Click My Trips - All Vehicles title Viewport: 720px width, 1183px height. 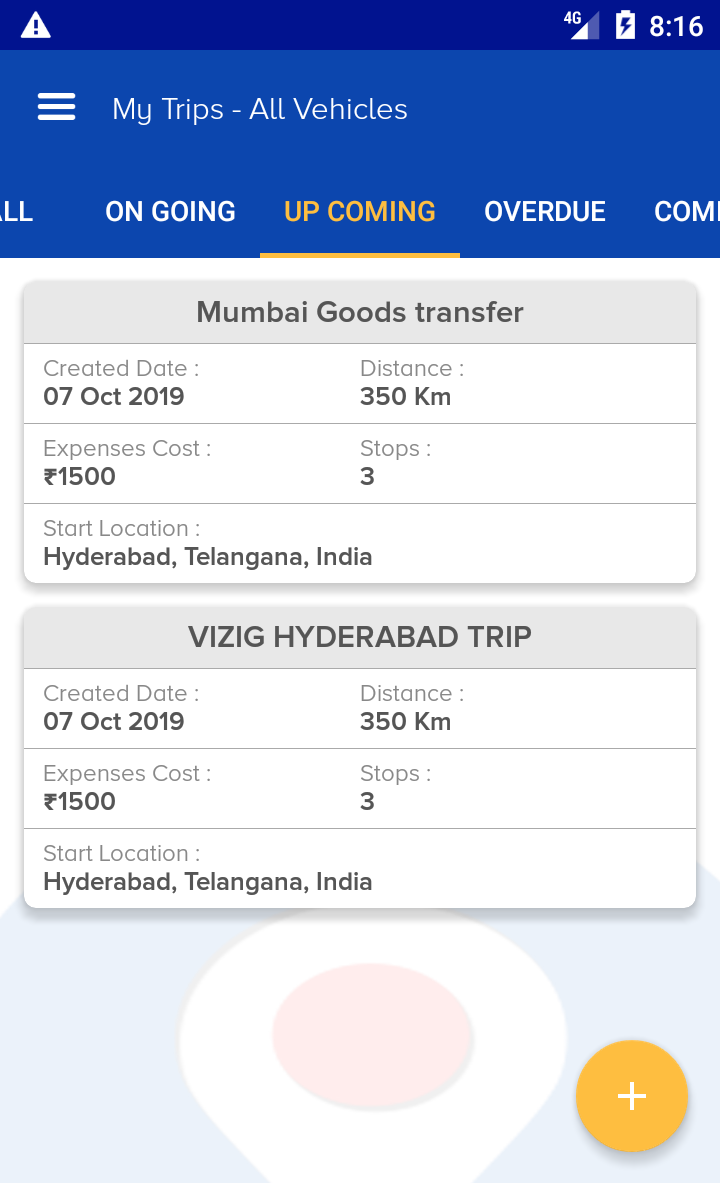[x=260, y=109]
